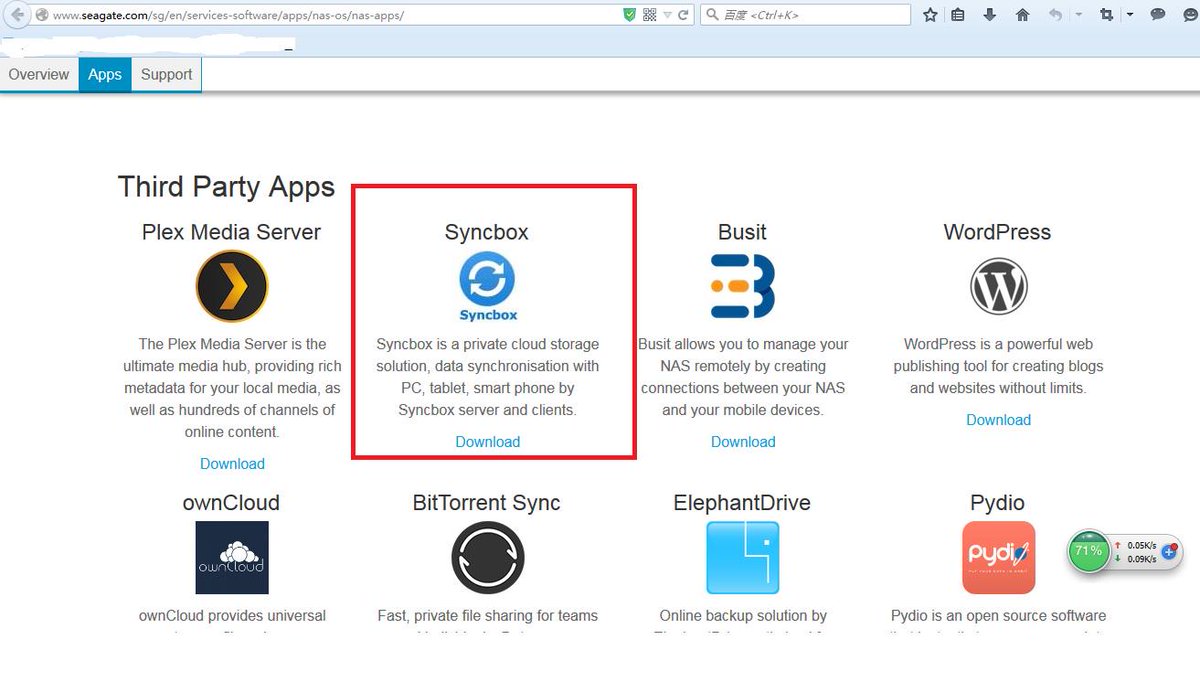The image size is (1200, 682).
Task: Click the 0.09K/s download speed reading
Action: coord(1141,559)
